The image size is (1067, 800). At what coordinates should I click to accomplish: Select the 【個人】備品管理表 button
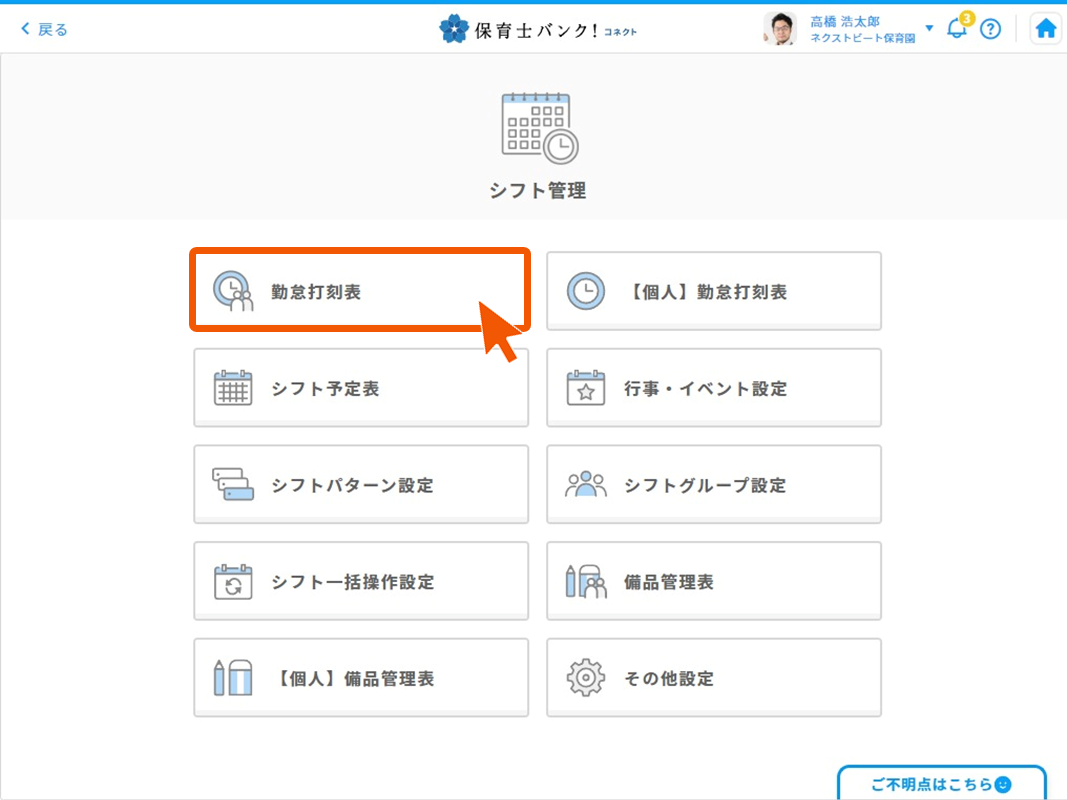(360, 678)
